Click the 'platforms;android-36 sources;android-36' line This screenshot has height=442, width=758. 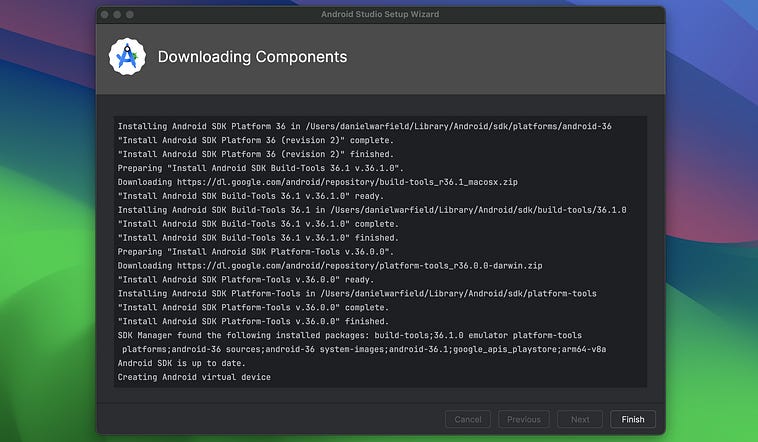point(364,350)
